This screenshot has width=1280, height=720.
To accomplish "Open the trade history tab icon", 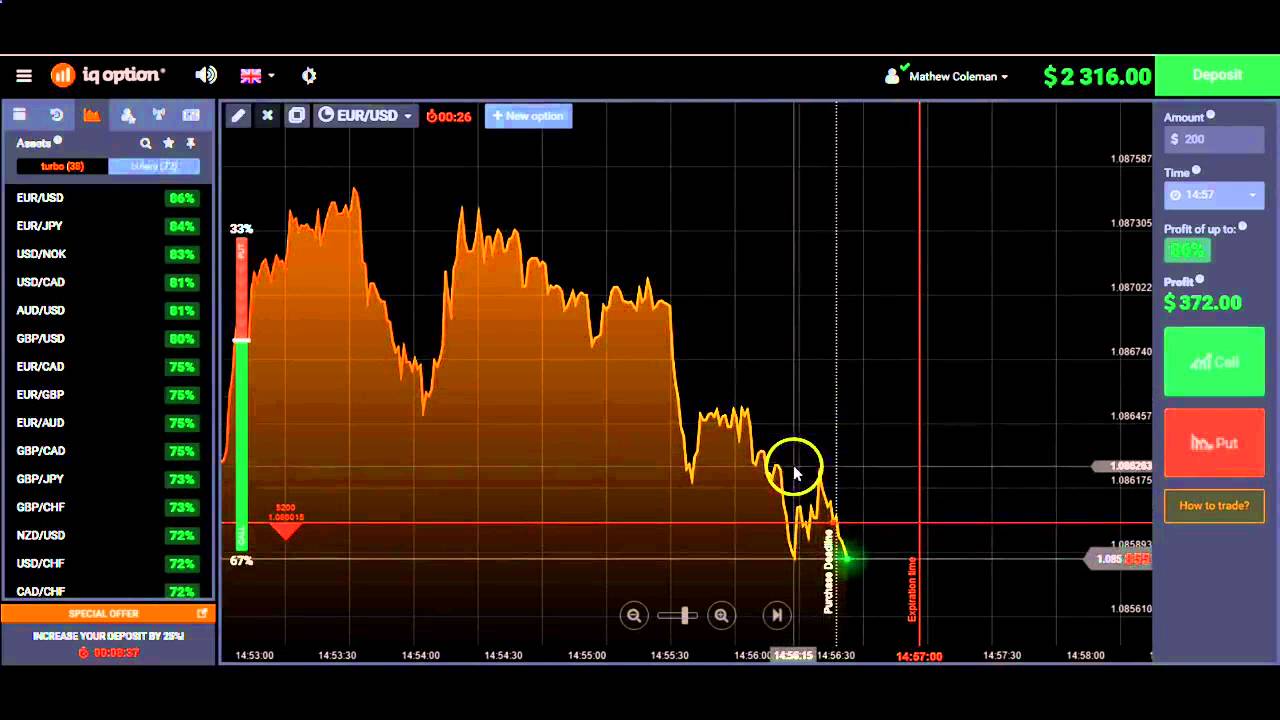I will (x=56, y=115).
